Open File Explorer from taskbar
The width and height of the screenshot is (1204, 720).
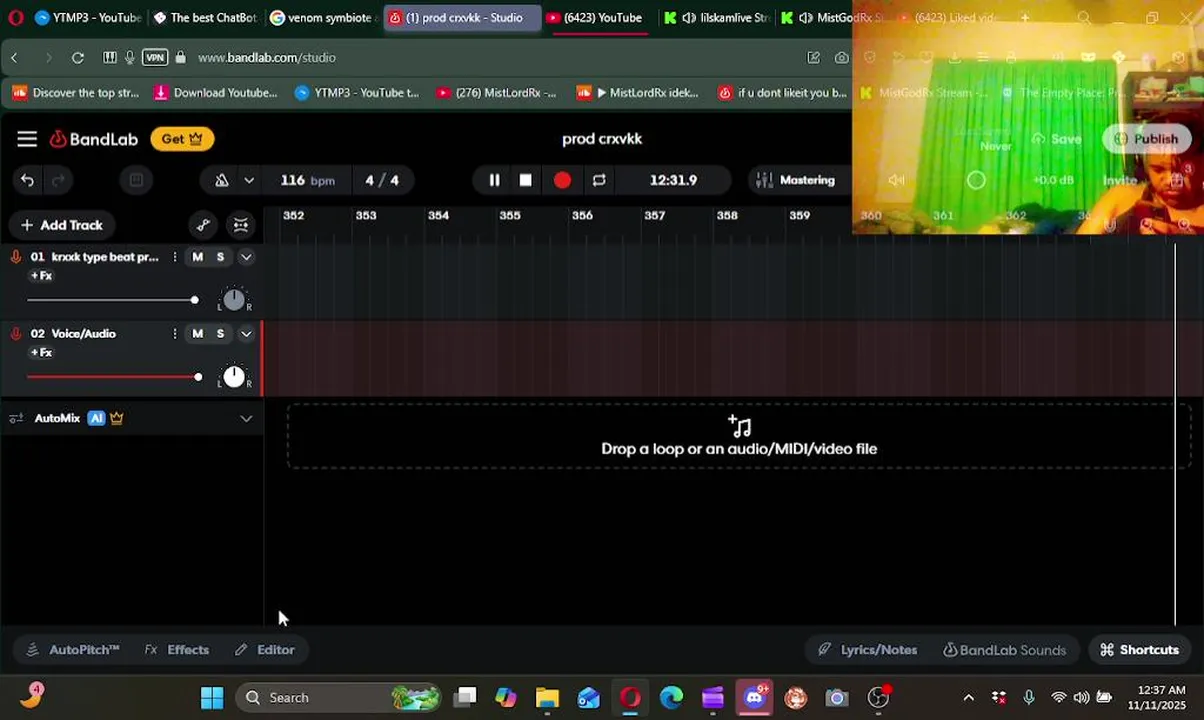tap(547, 697)
